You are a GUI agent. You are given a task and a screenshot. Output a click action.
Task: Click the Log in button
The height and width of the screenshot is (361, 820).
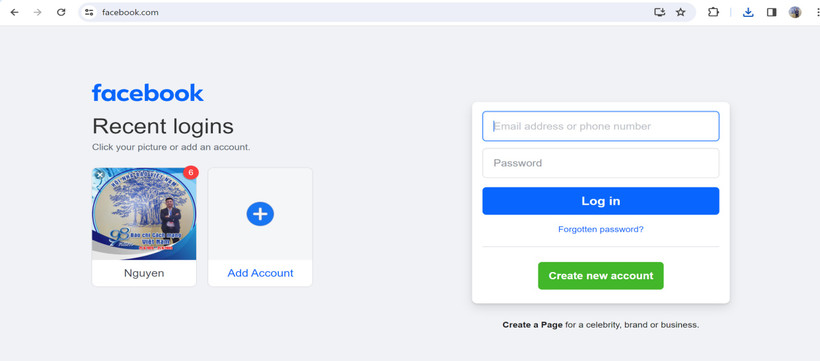600,201
